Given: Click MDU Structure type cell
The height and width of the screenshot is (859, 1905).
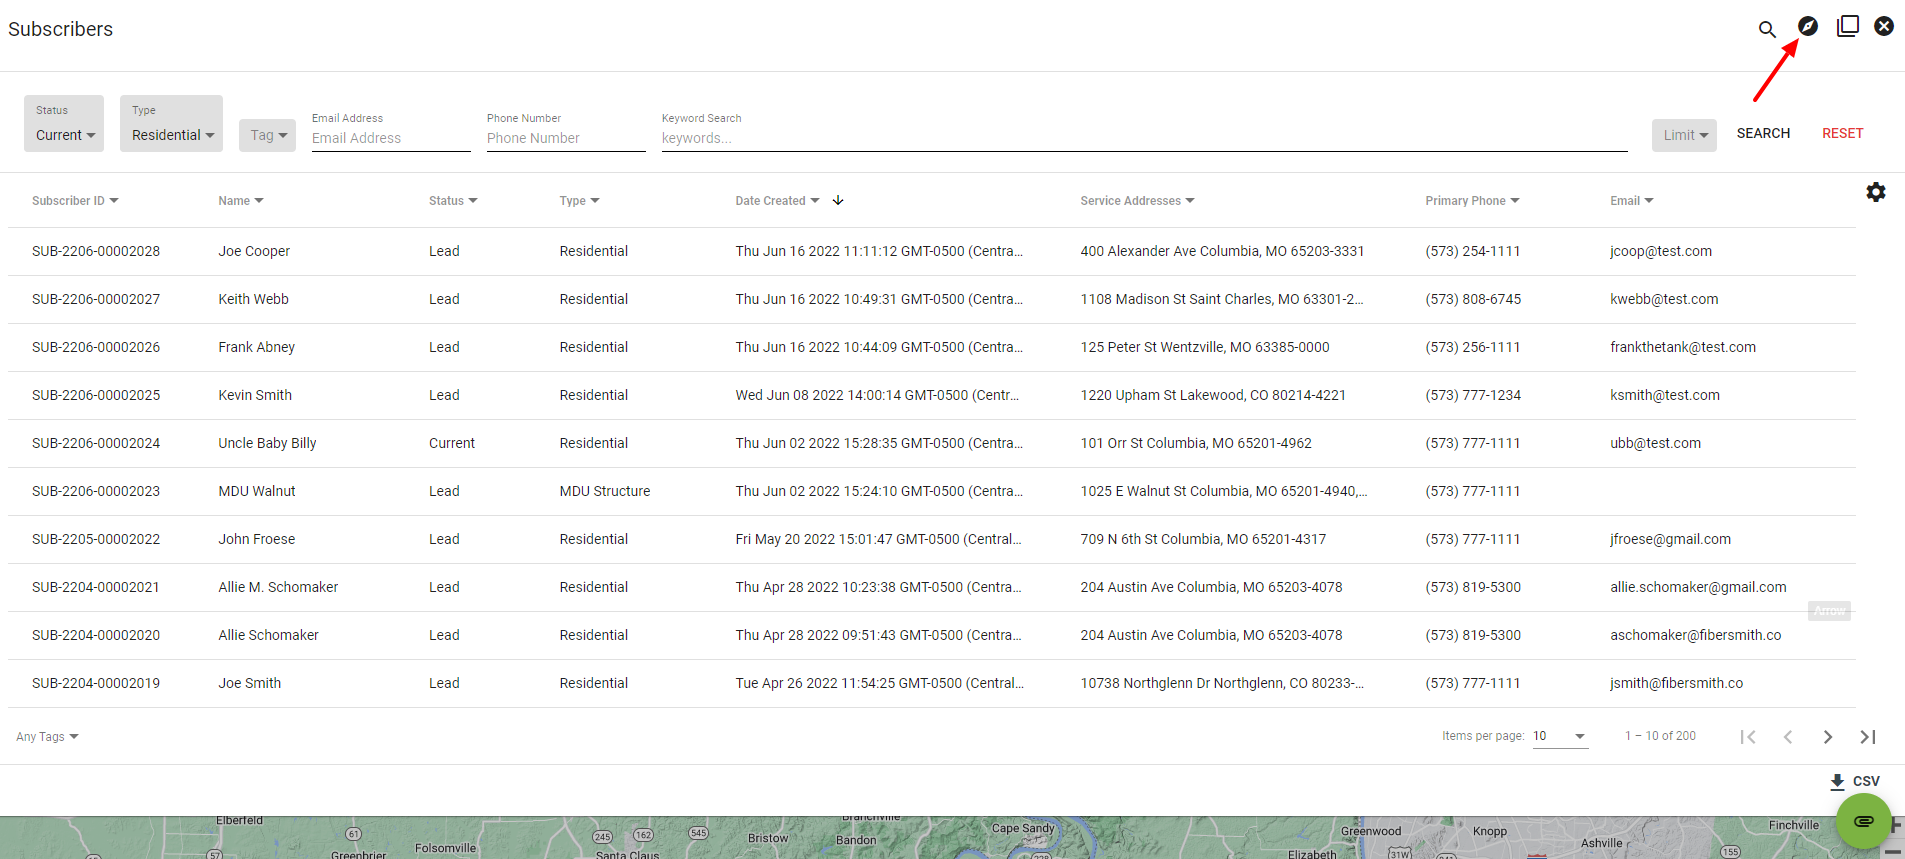Looking at the screenshot, I should click(605, 491).
